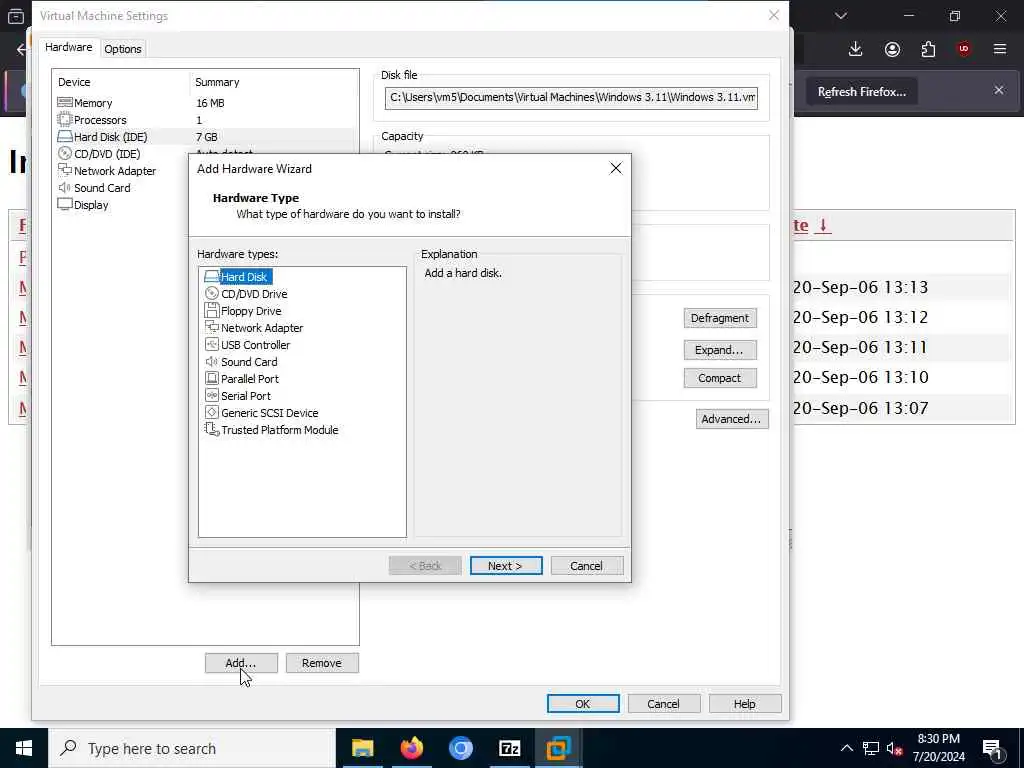Screen dimensions: 1024x768
Task: Click the Defragment button
Action: 720,318
